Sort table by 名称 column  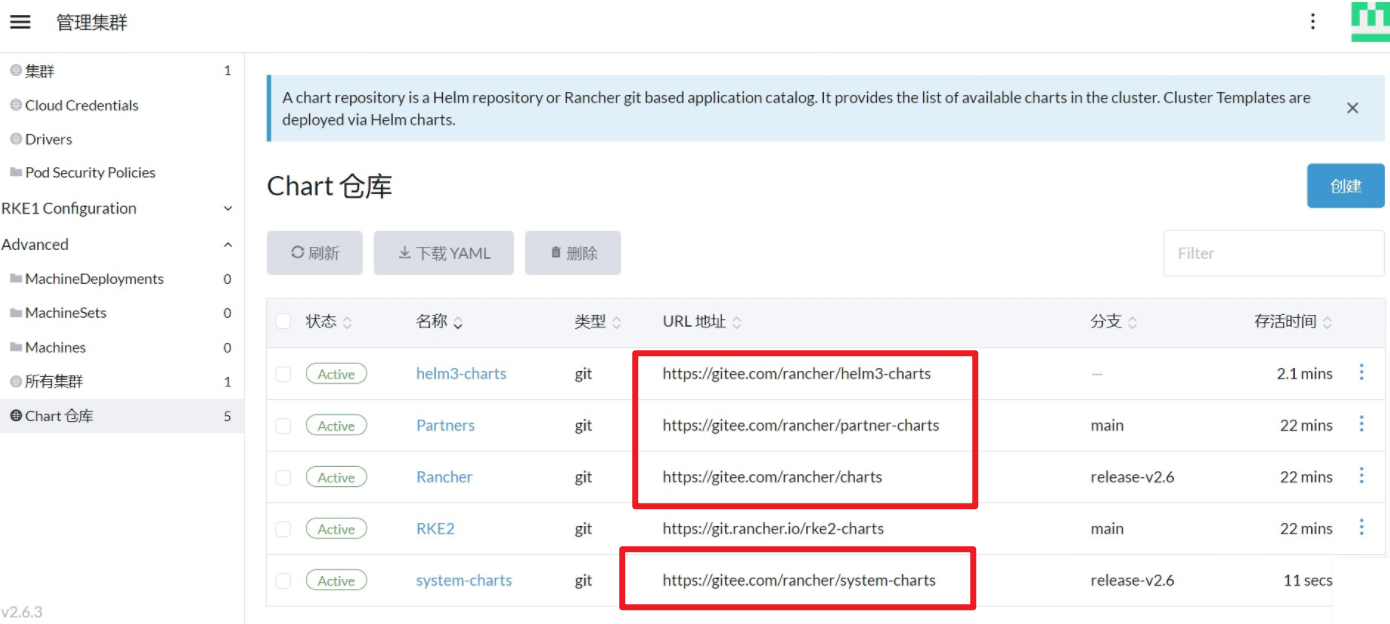[439, 321]
